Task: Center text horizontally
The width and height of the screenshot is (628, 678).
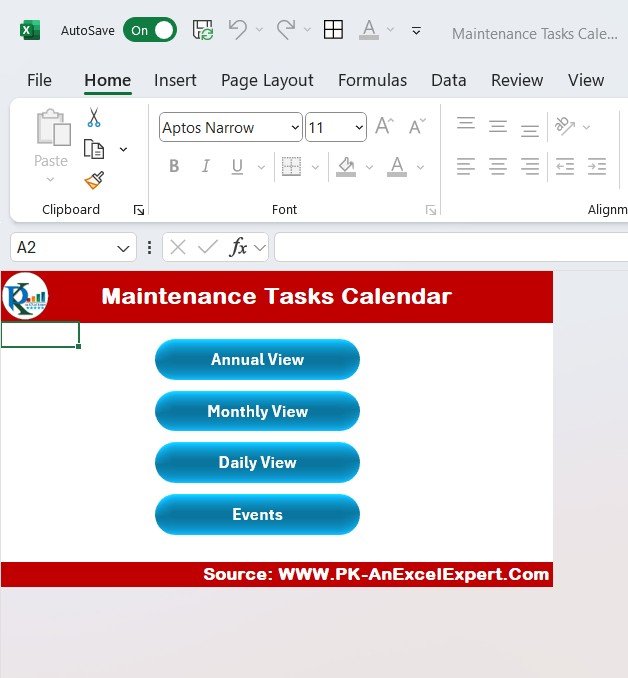Action: 498,166
